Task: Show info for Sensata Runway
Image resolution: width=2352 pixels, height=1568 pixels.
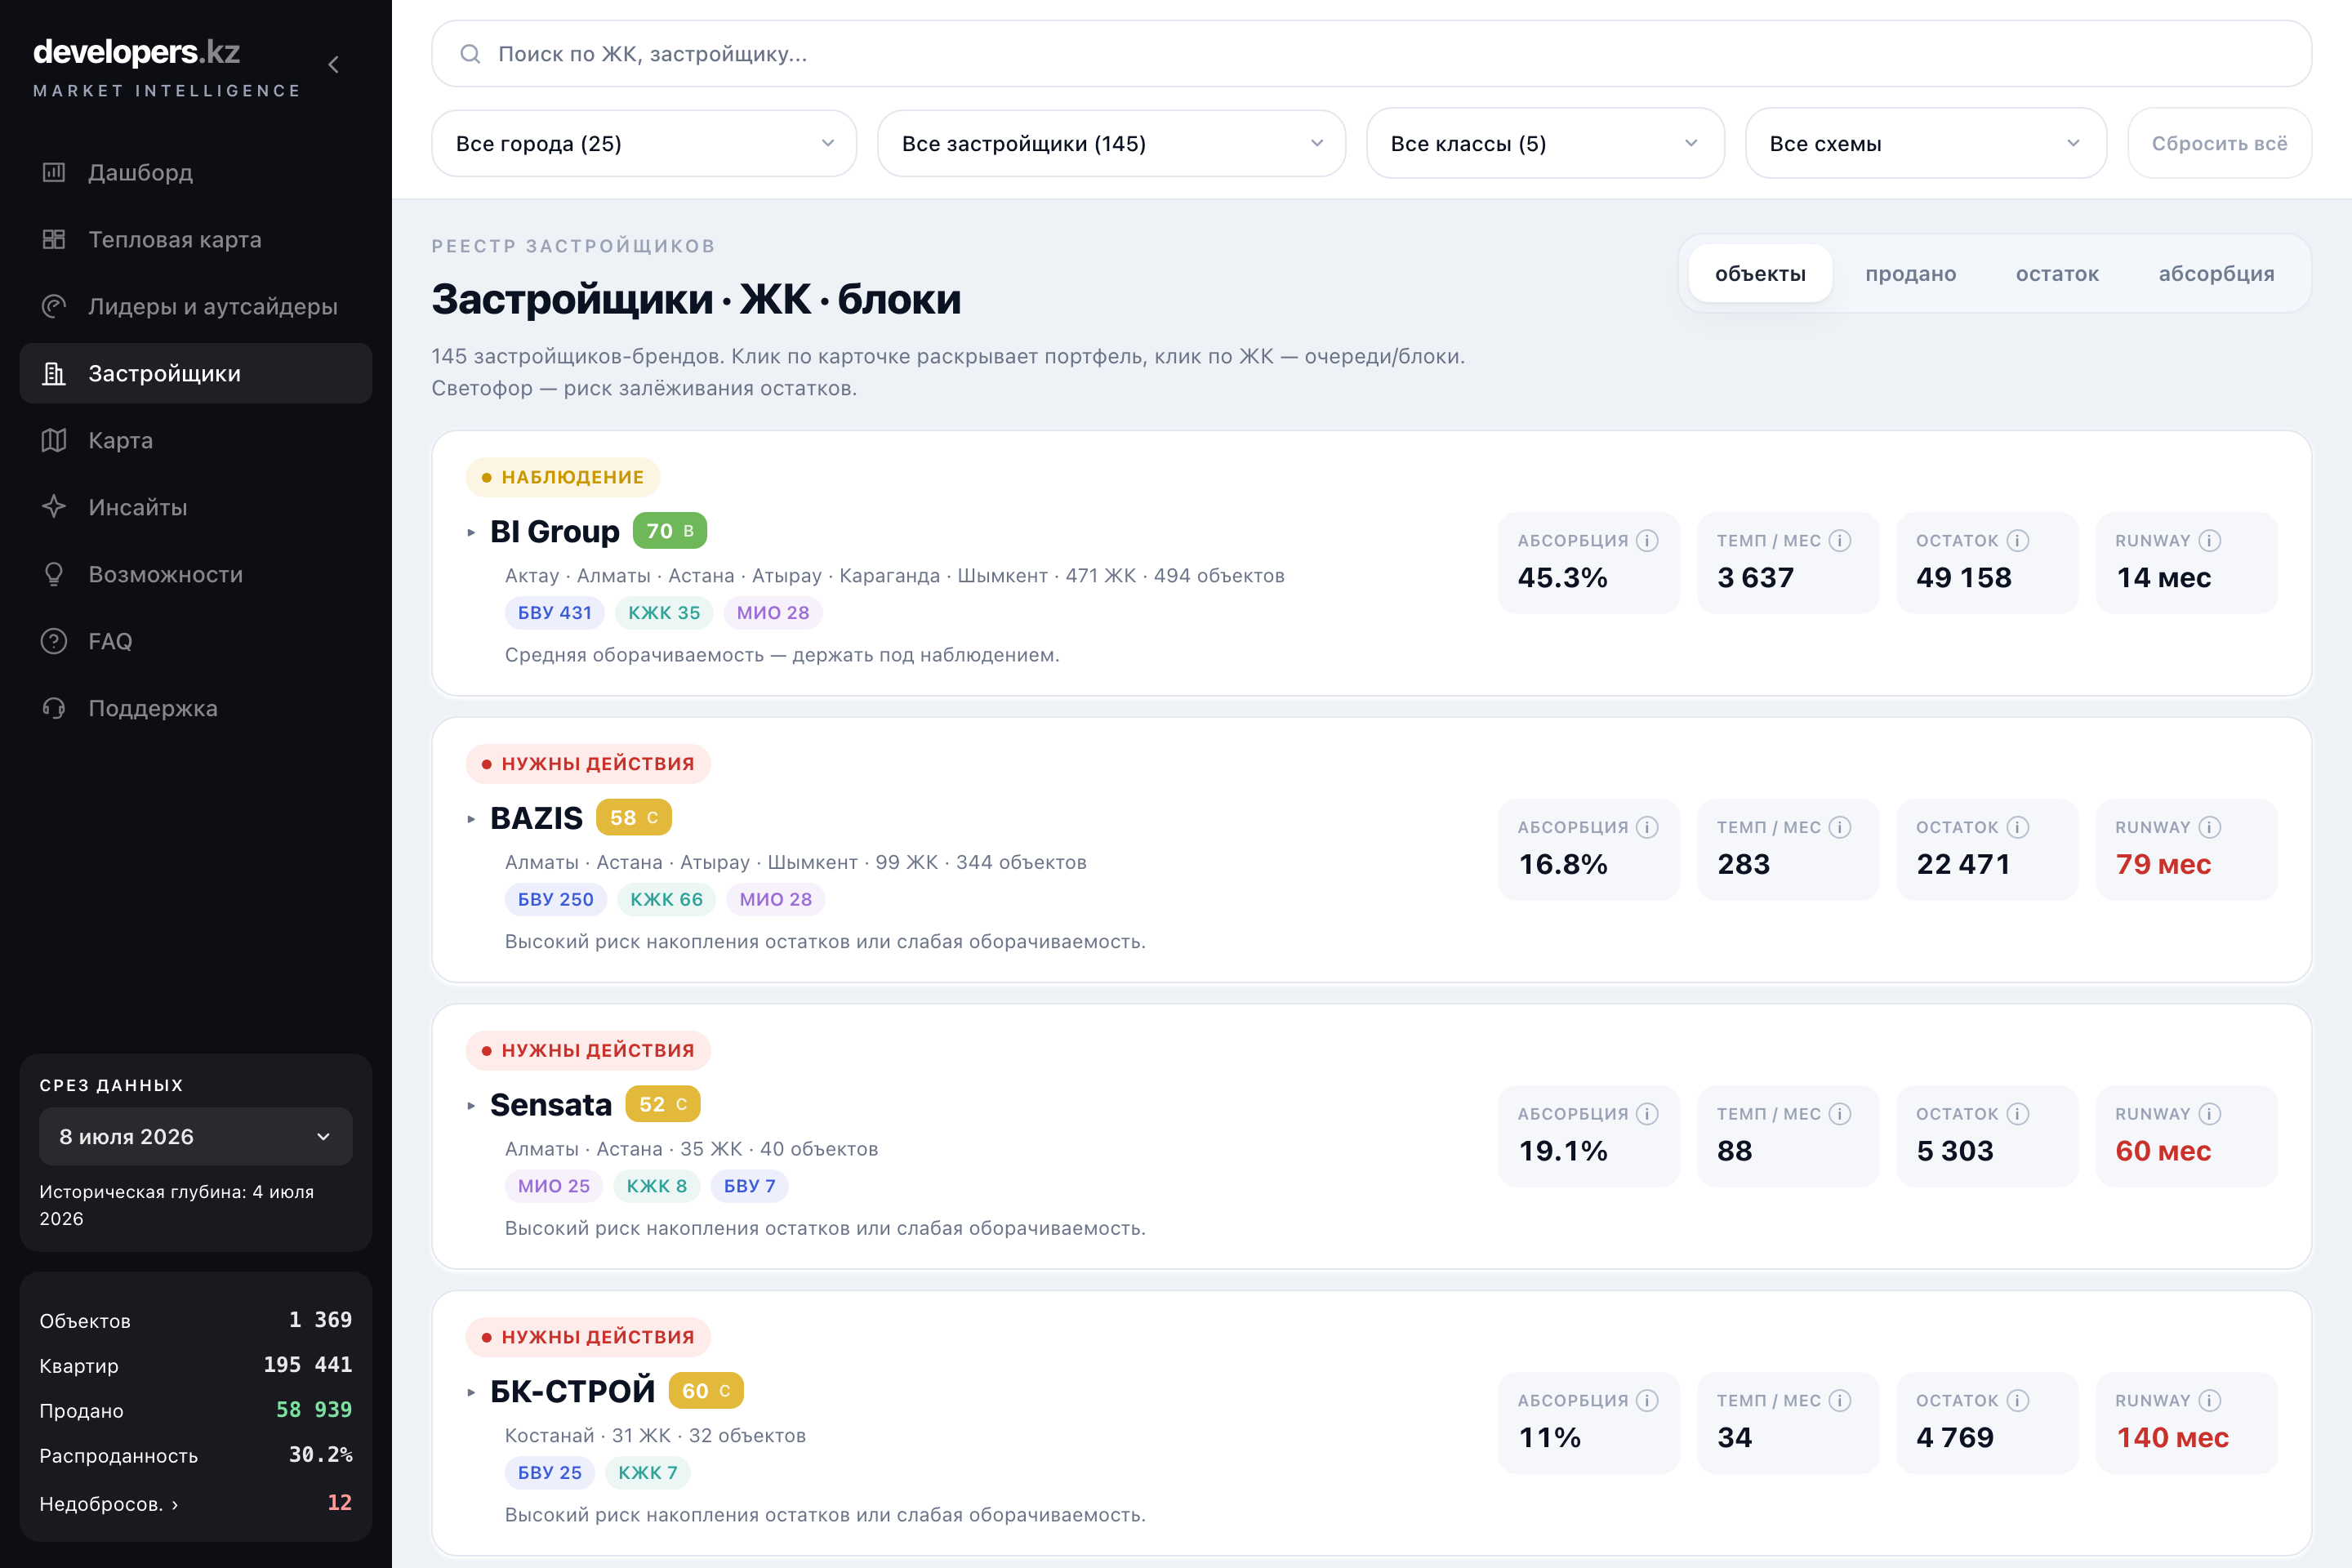Action: tap(2210, 1114)
